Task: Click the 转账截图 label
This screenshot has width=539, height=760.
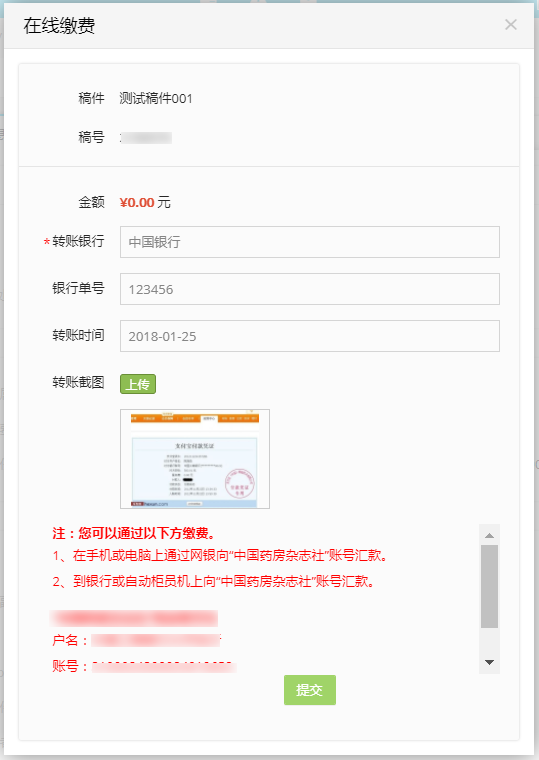Action: click(x=78, y=382)
